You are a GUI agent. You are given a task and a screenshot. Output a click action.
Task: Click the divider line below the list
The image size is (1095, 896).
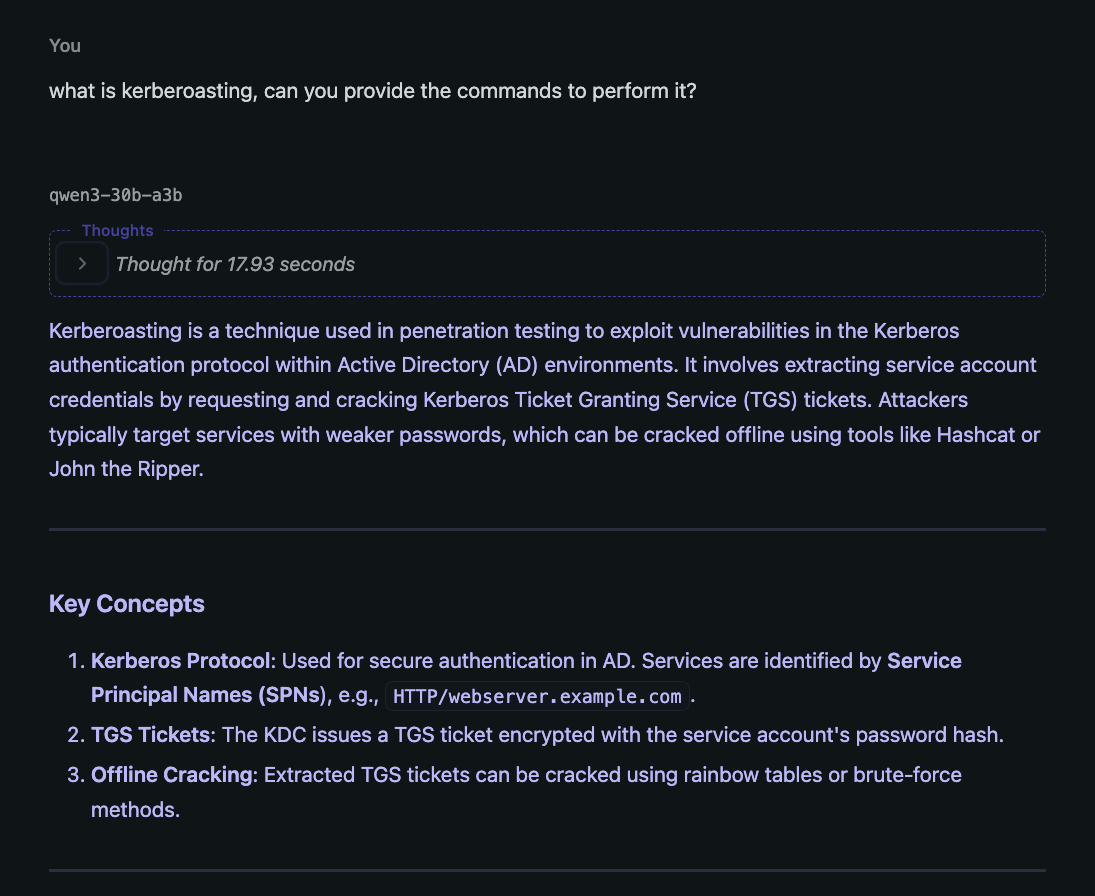547,870
